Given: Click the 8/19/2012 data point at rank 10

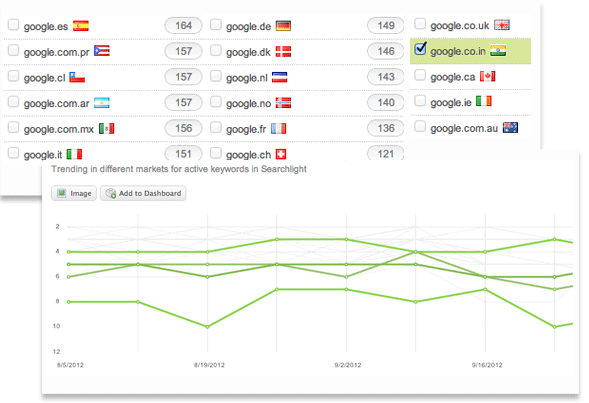Looking at the screenshot, I should click(207, 327).
